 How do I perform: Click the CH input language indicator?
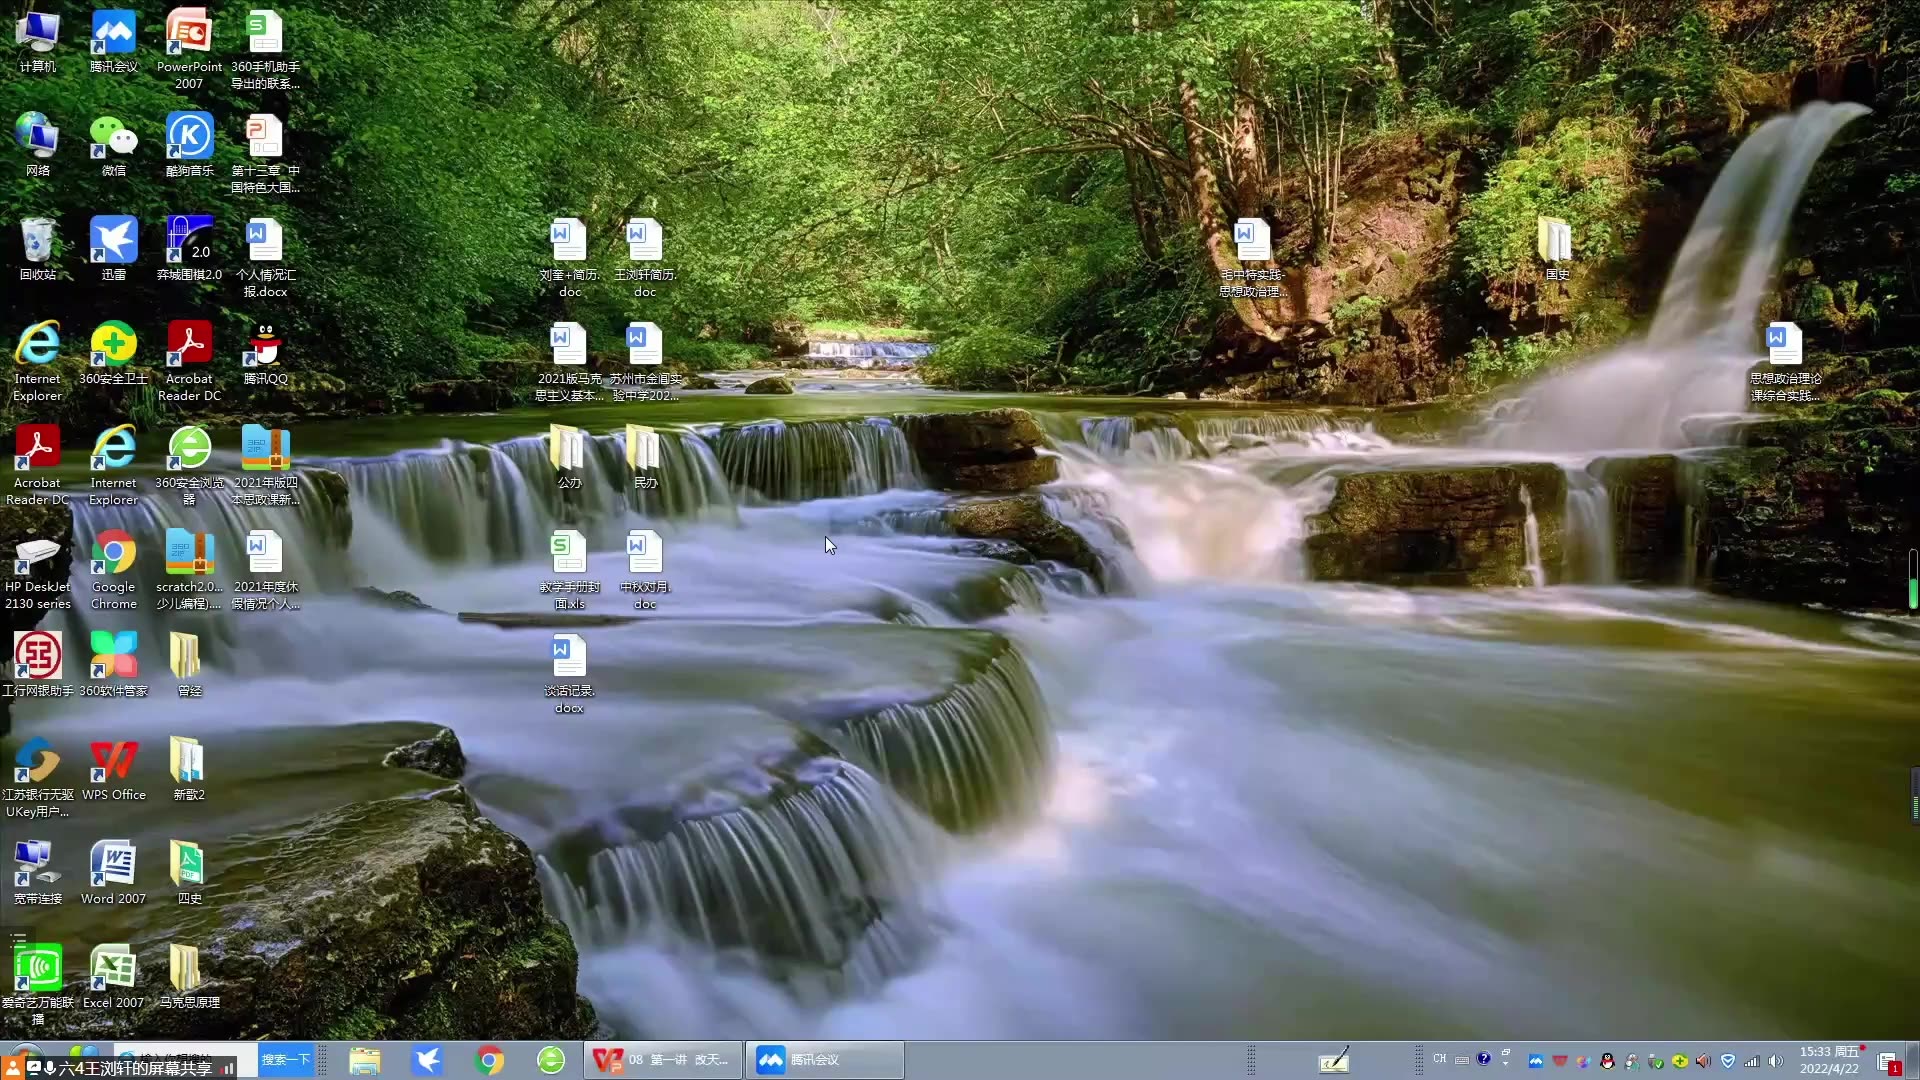click(1440, 1059)
